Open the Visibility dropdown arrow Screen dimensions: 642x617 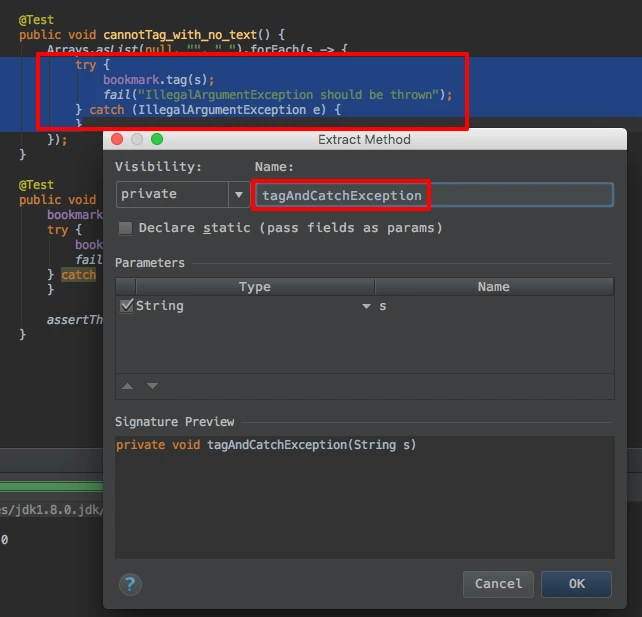pos(239,194)
